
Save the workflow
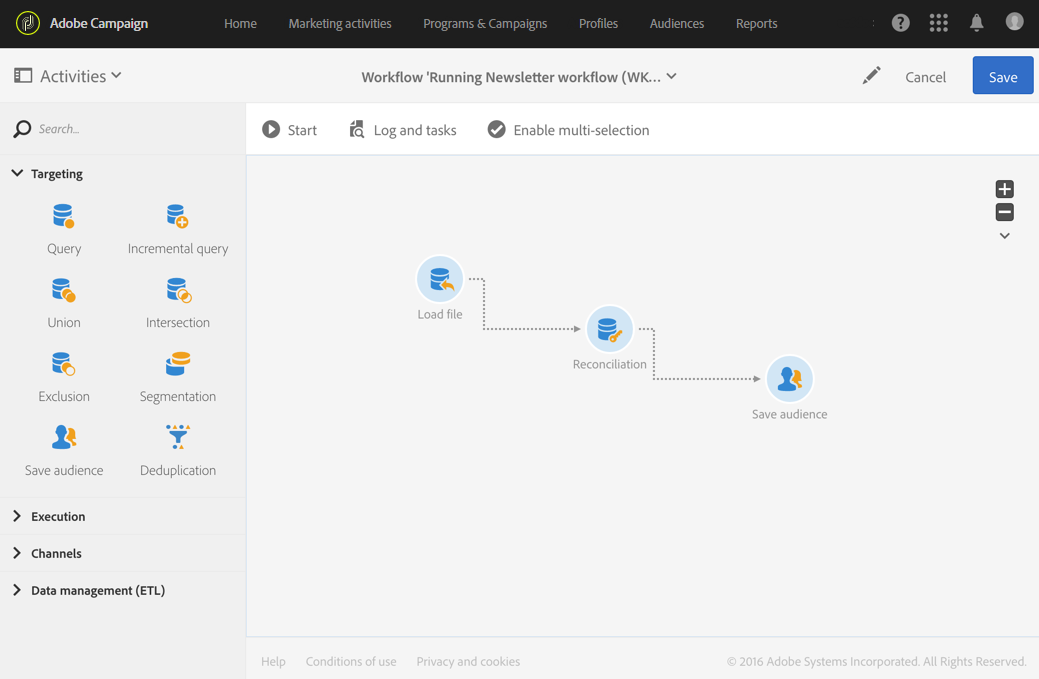1002,77
